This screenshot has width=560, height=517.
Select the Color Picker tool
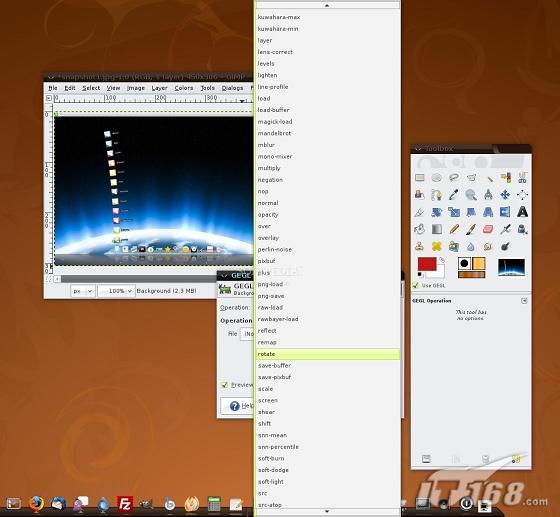(454, 195)
